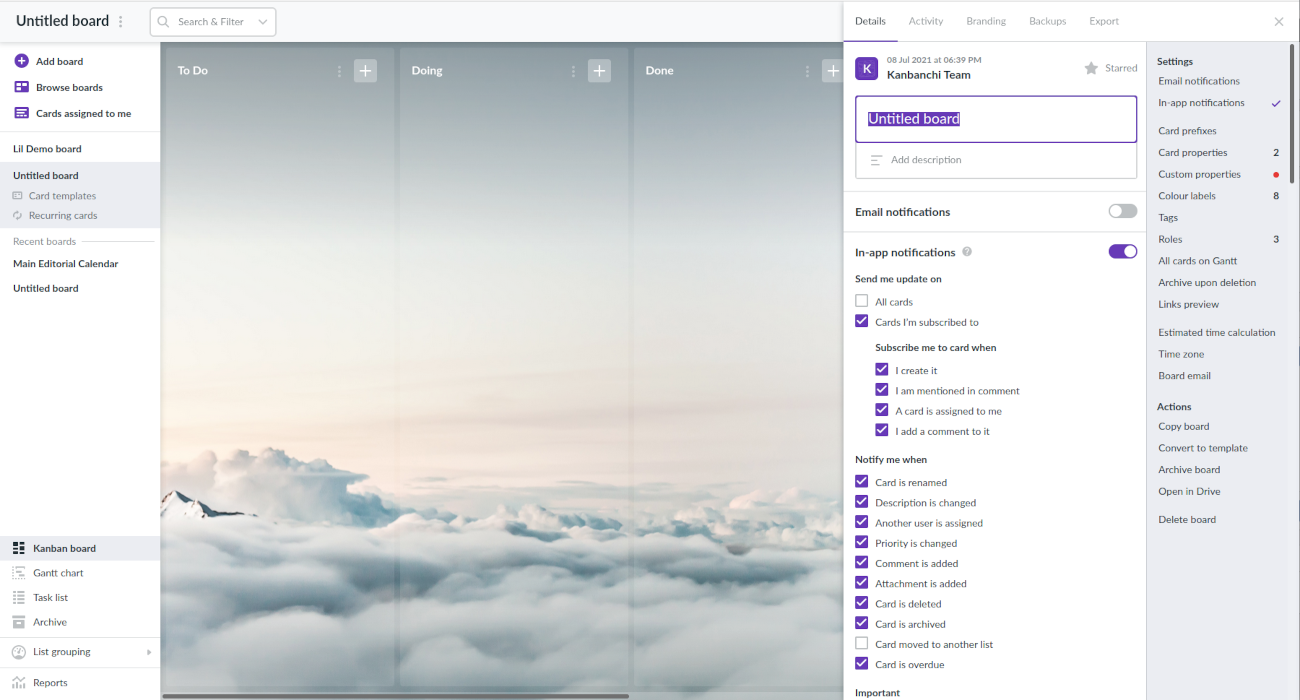The image size is (1300, 700).
Task: Open the Done list options menu
Action: point(808,71)
